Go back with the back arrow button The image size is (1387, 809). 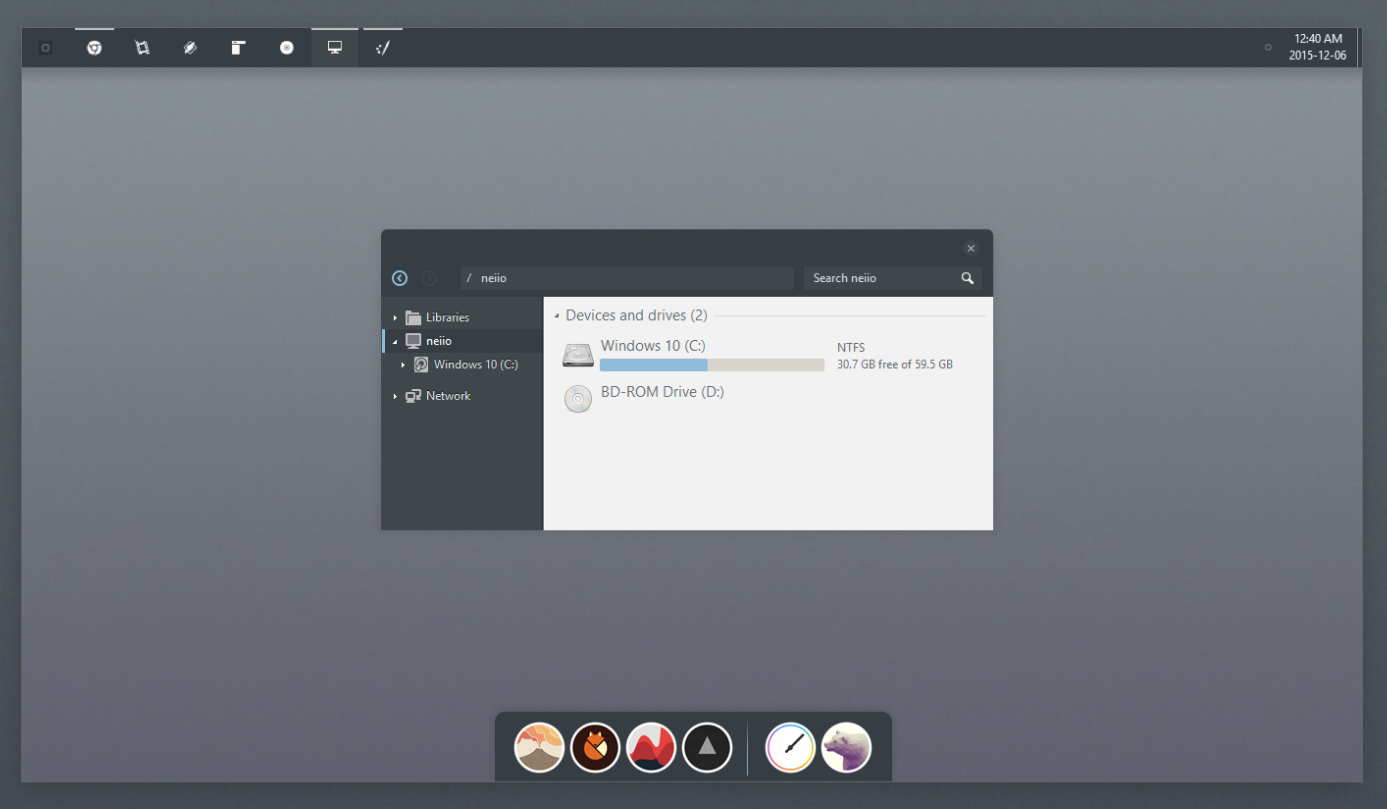point(400,278)
